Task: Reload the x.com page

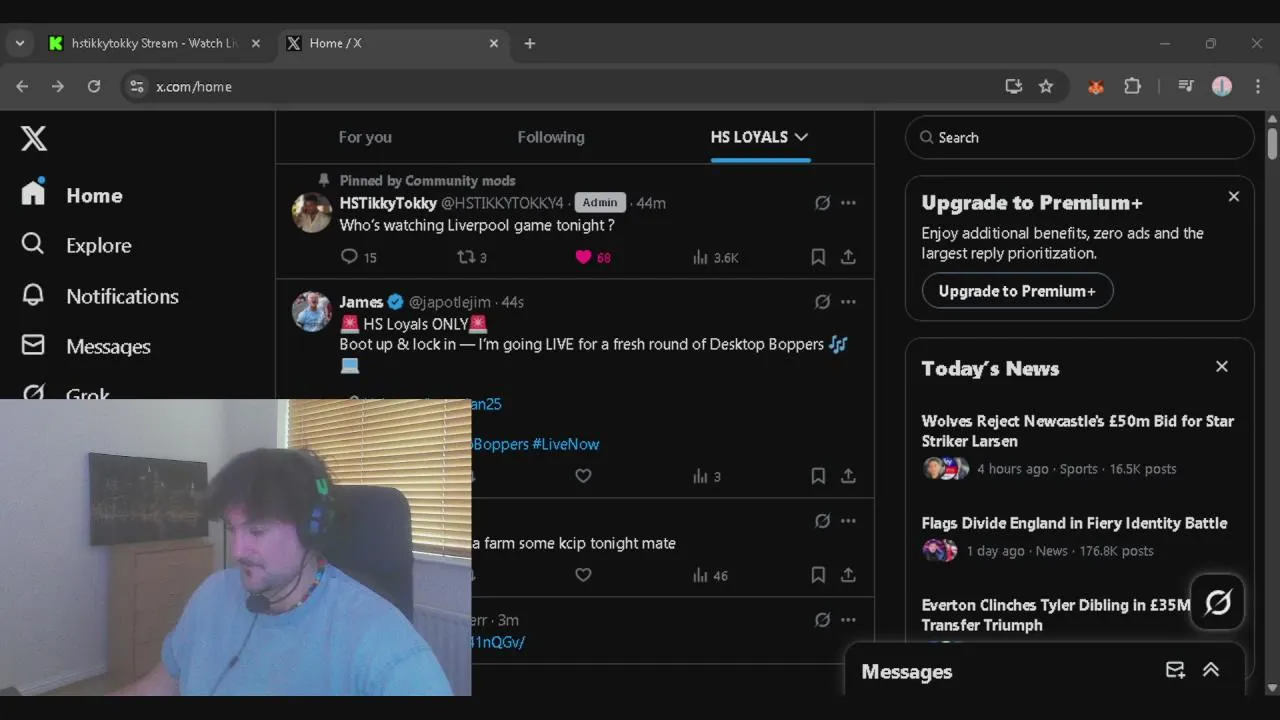Action: [x=94, y=87]
